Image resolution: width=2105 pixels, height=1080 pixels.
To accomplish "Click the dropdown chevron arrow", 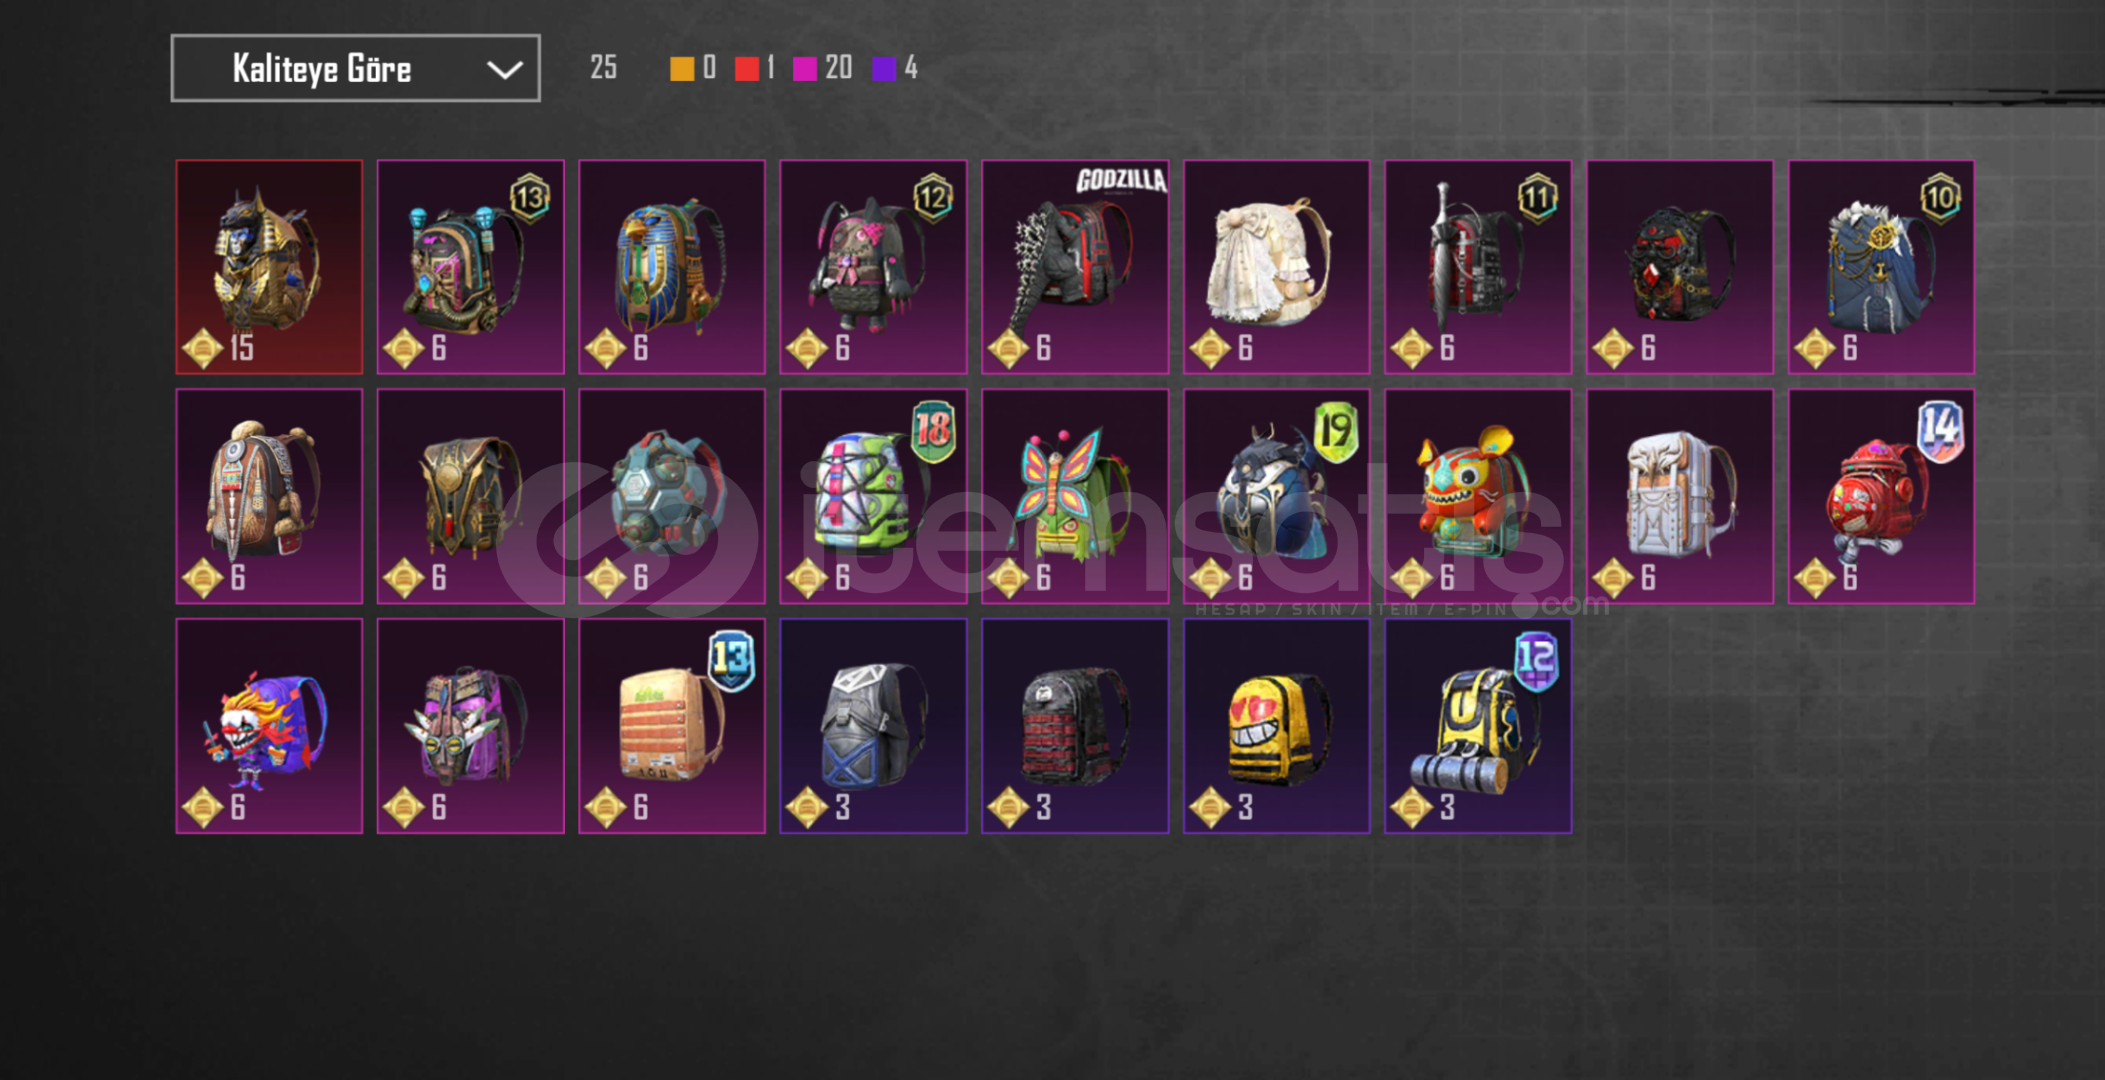I will click(x=504, y=69).
